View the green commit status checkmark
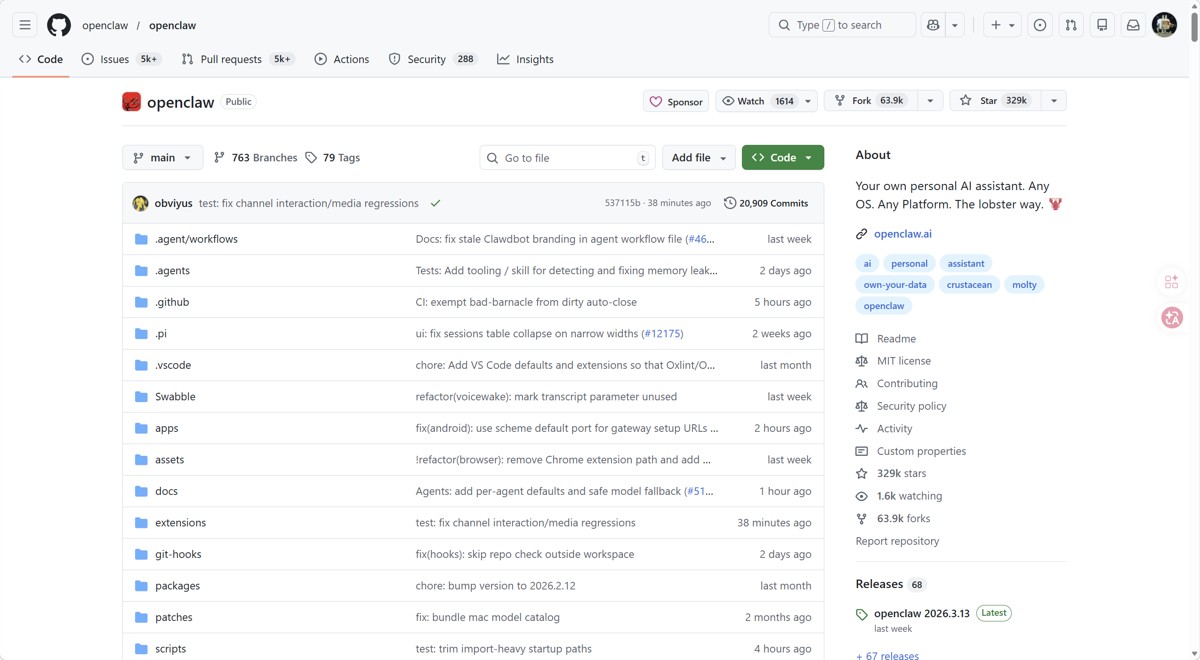This screenshot has height=660, width=1200. [435, 203]
